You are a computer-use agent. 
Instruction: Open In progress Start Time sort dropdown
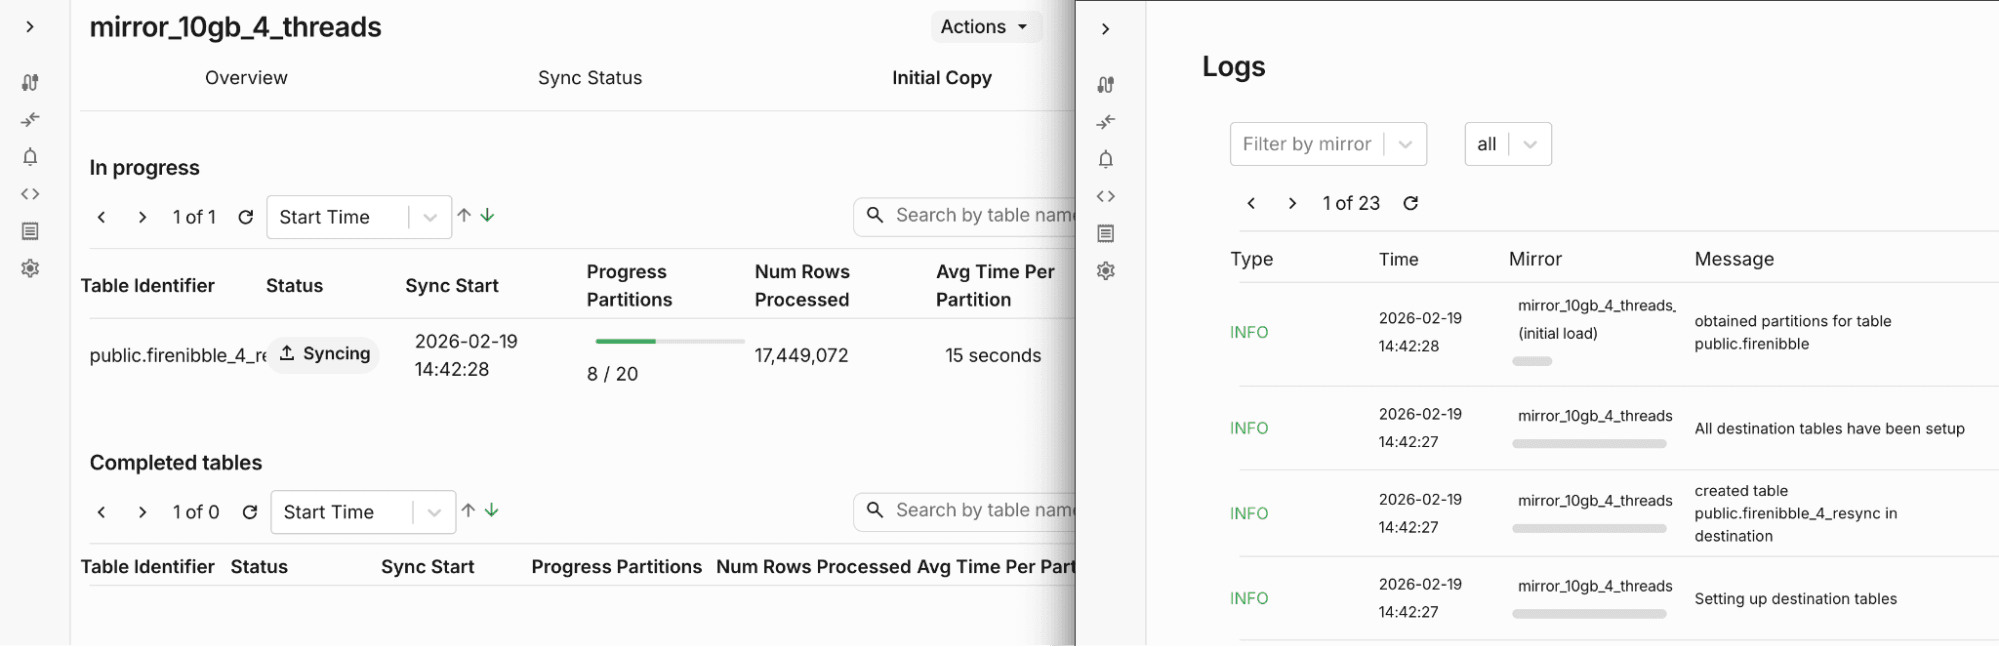(x=358, y=217)
